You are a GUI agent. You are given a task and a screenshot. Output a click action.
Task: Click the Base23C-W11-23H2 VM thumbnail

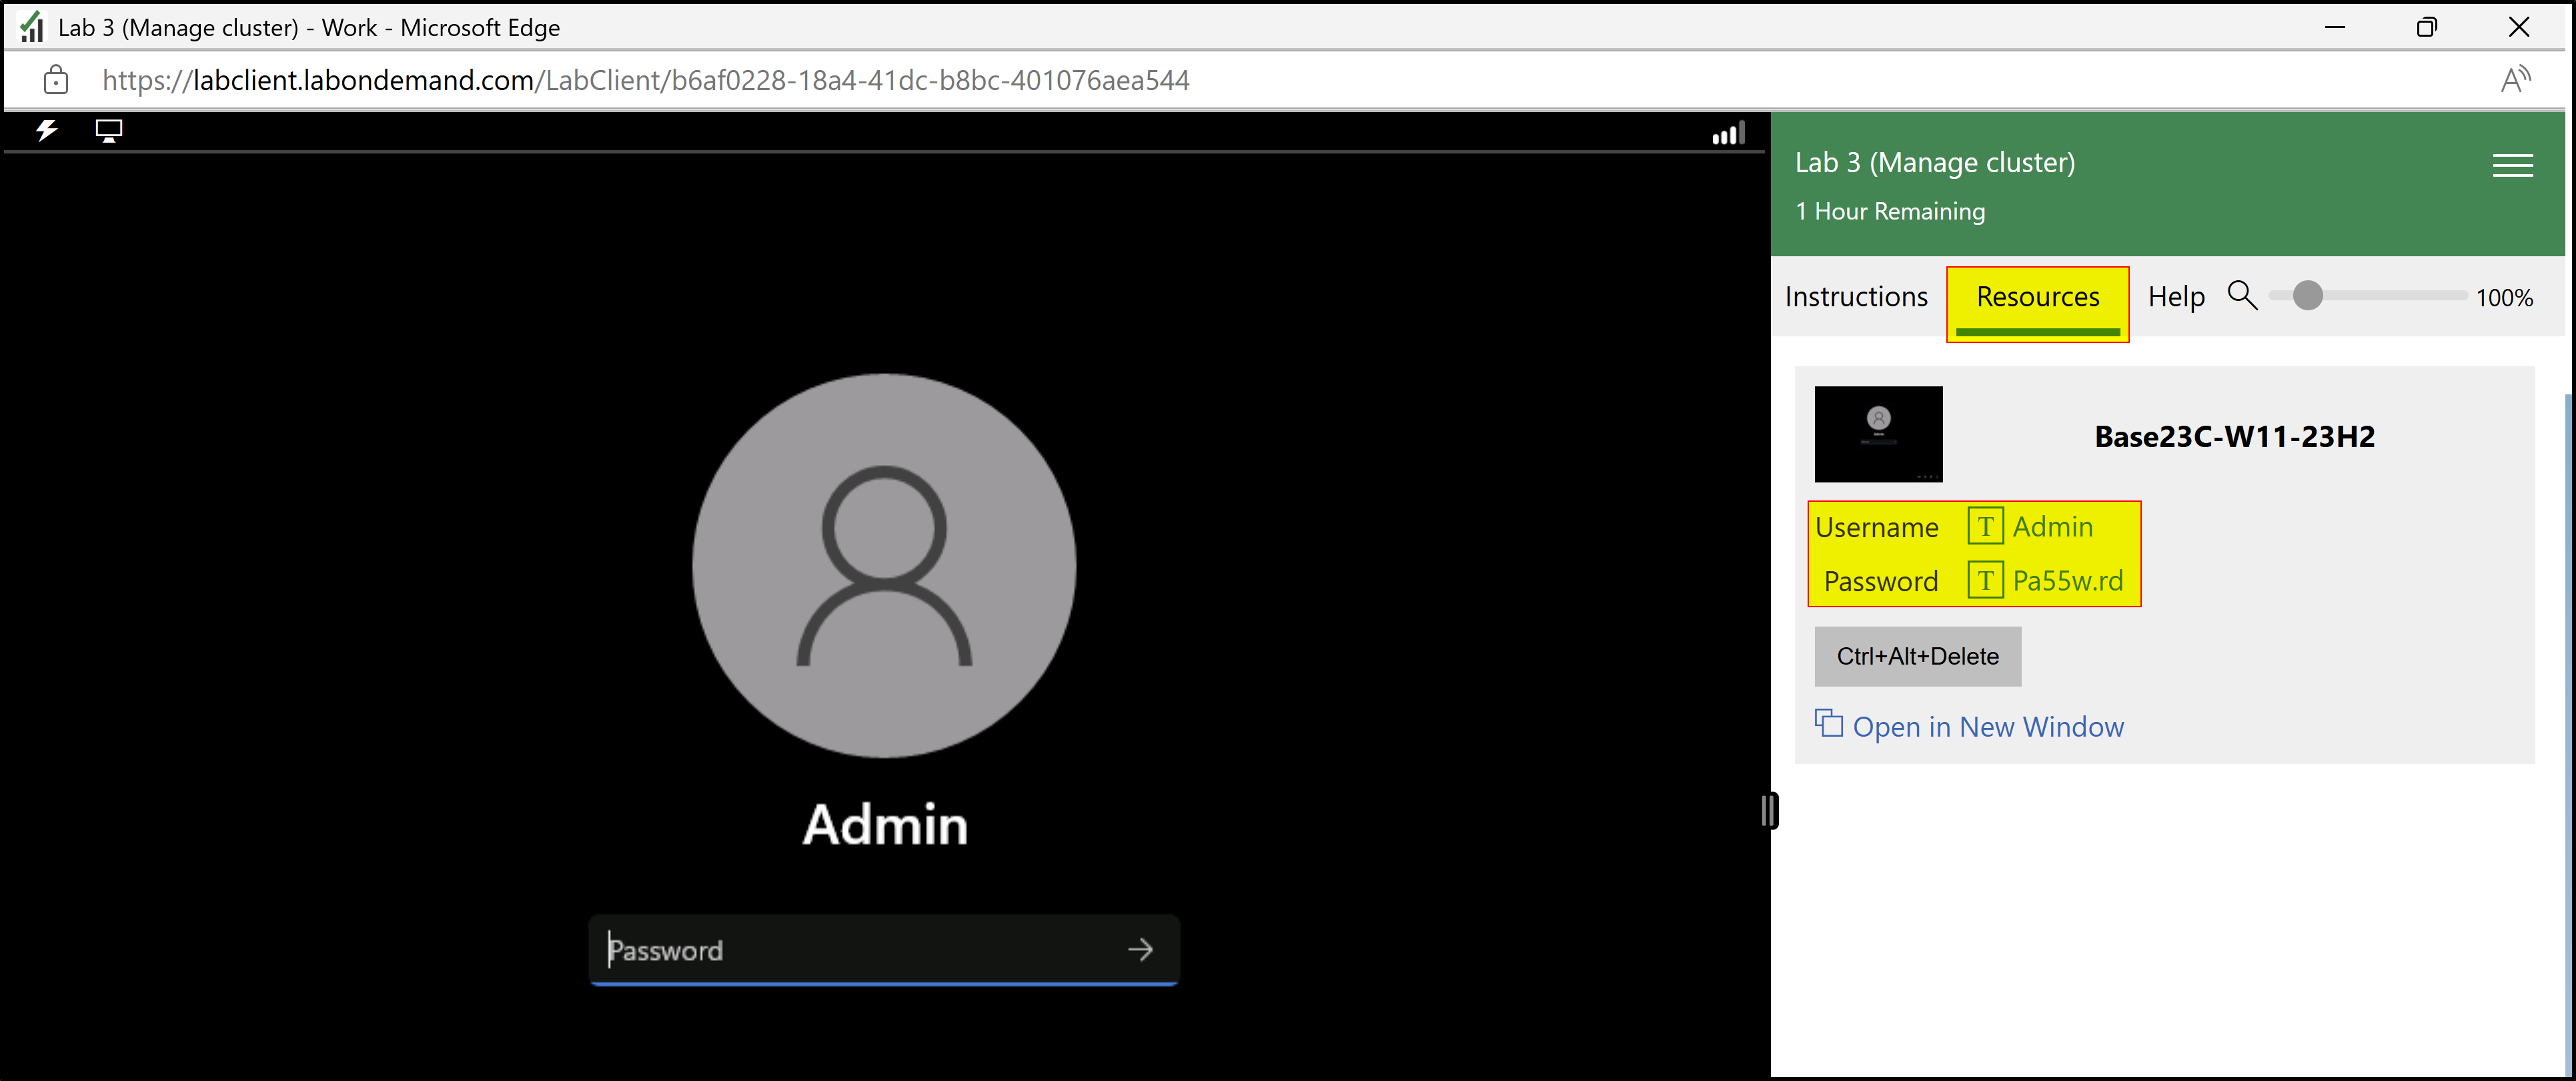[x=1878, y=434]
